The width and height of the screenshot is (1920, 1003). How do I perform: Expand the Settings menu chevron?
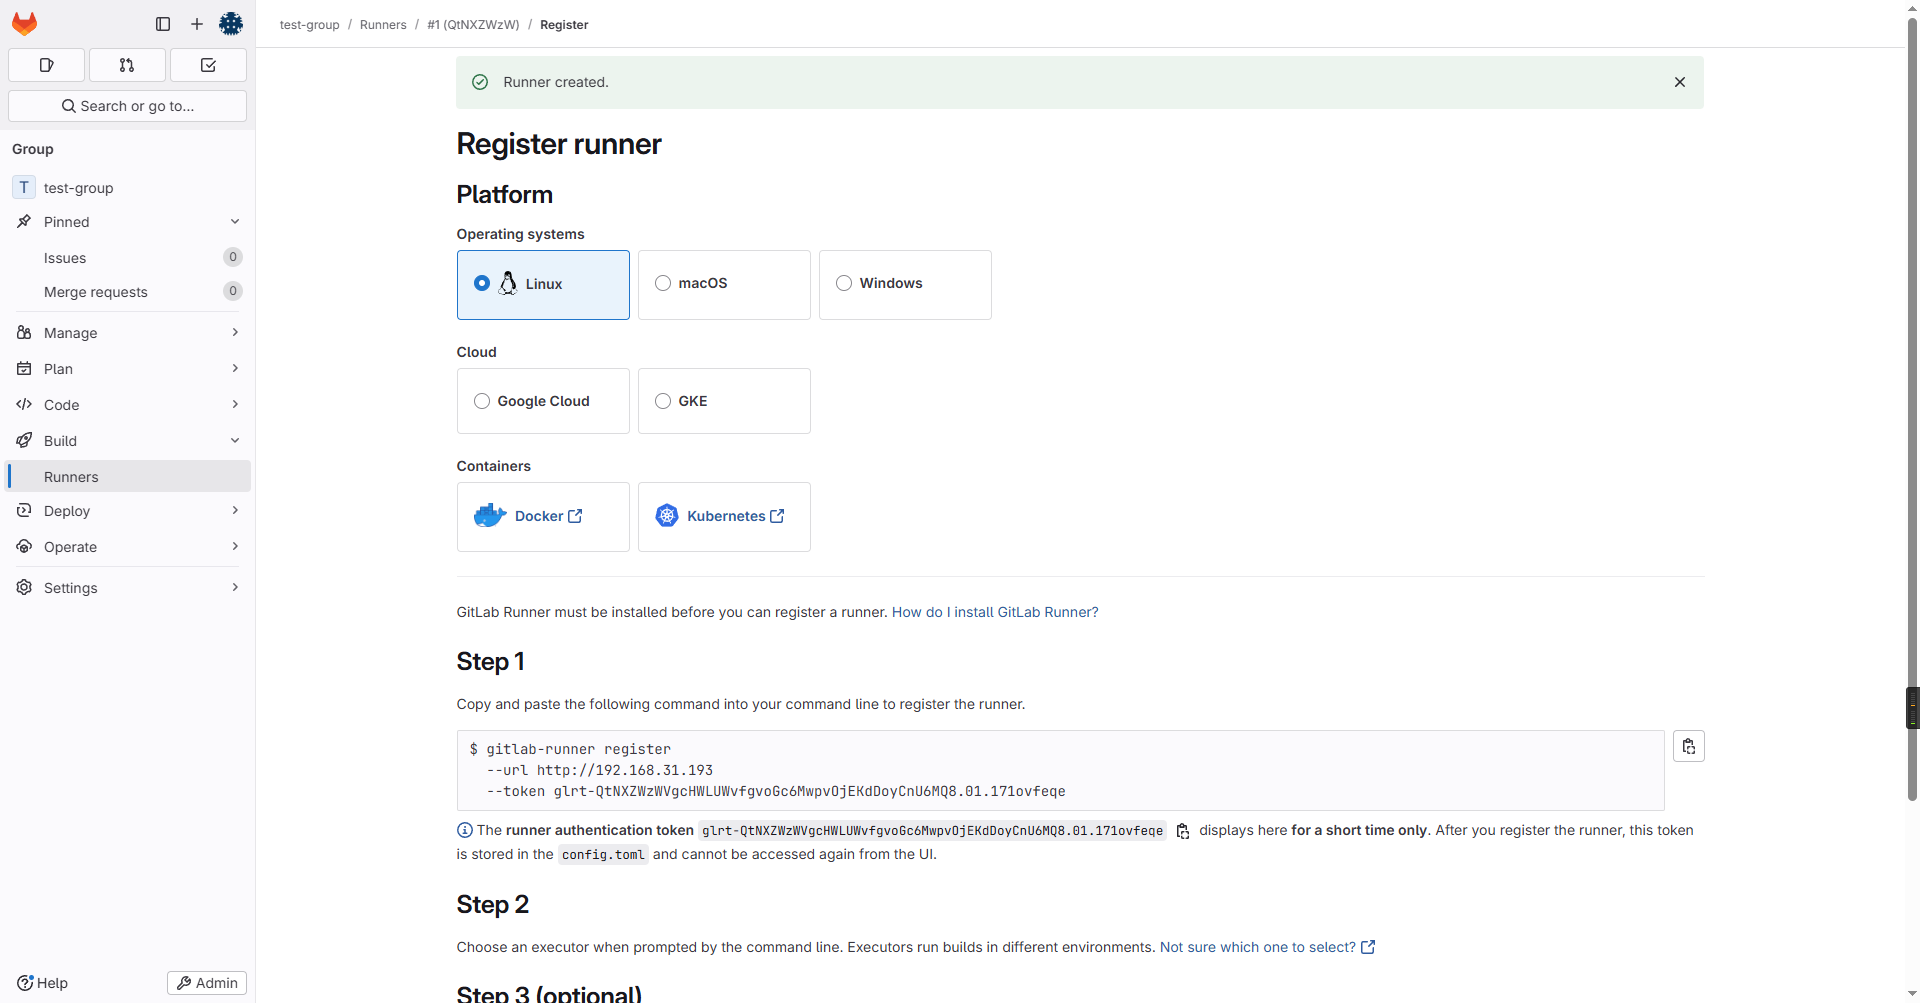click(235, 588)
